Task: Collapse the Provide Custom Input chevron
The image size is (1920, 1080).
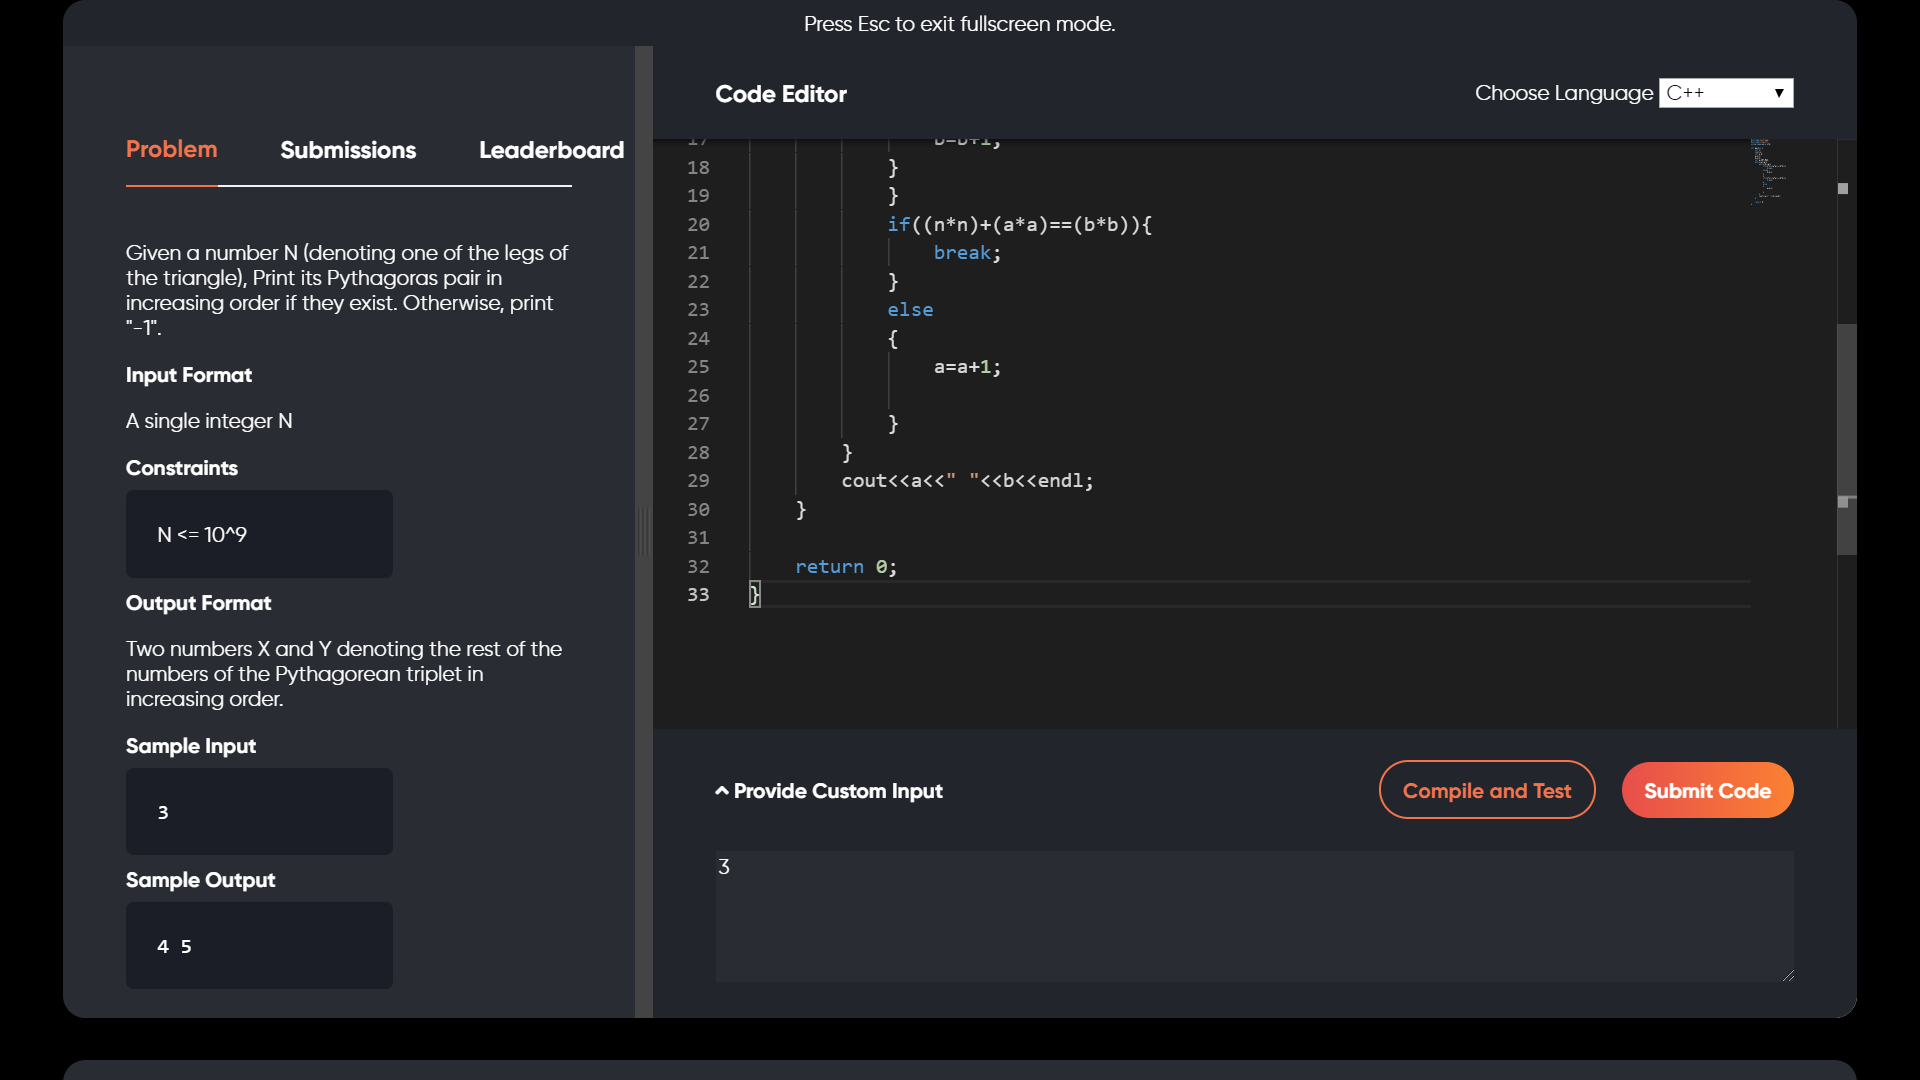Action: click(721, 791)
